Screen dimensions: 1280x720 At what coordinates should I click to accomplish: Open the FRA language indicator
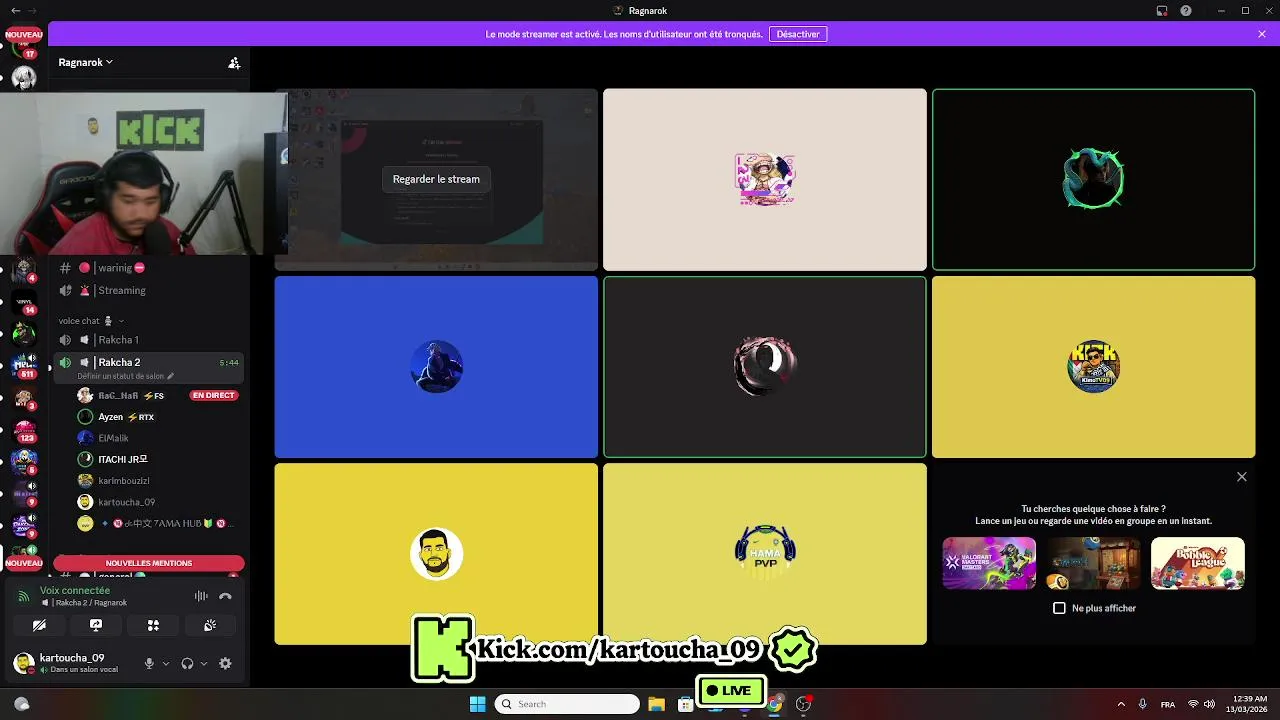(1168, 704)
